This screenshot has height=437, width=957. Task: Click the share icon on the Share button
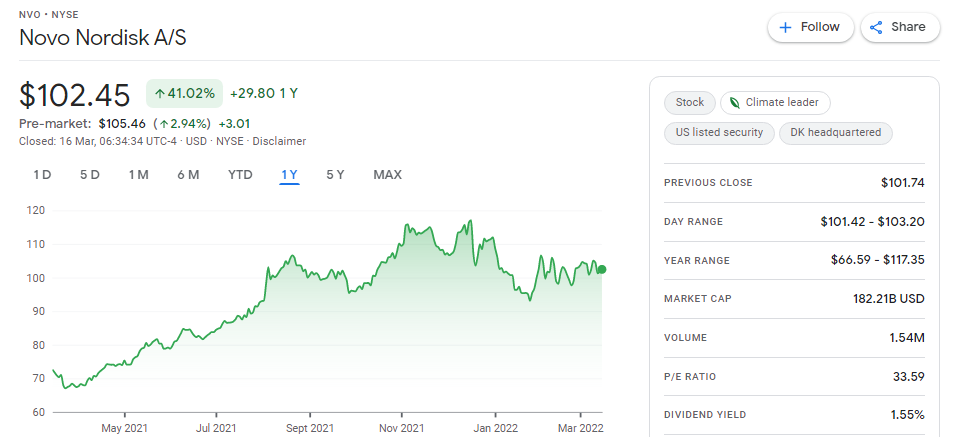[x=876, y=27]
